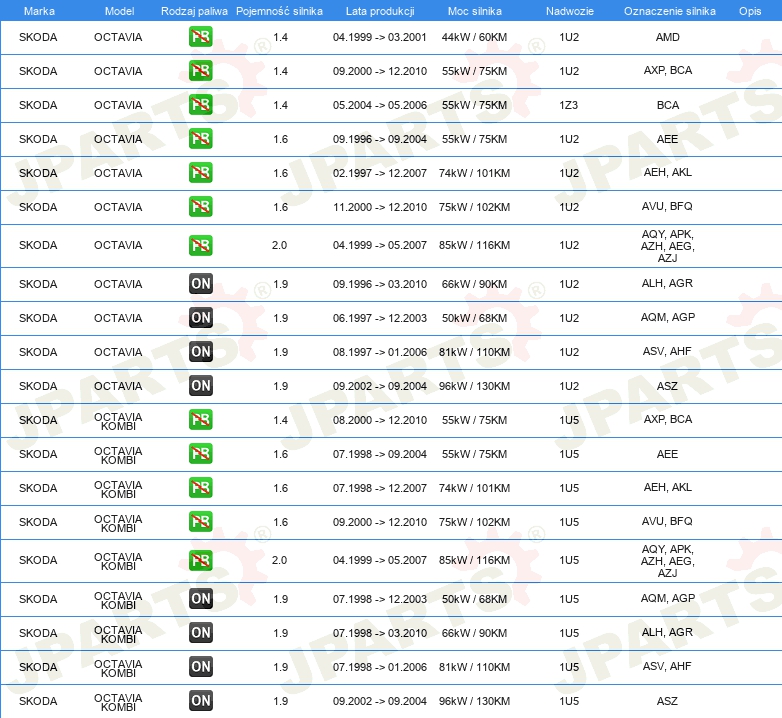782x718 pixels.
Task: Click the petrol icon in the 02.1997 -> 12.2007 row
Action: (x=200, y=173)
